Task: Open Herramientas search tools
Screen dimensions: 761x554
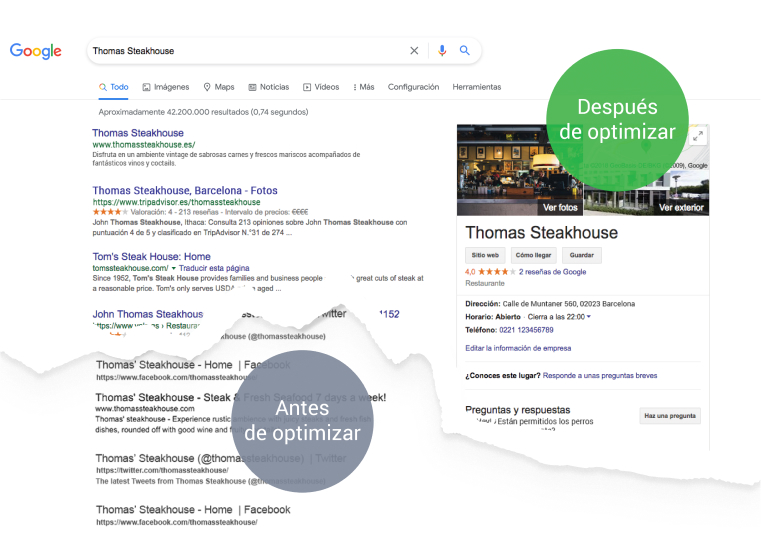Action: pyautogui.click(x=477, y=87)
